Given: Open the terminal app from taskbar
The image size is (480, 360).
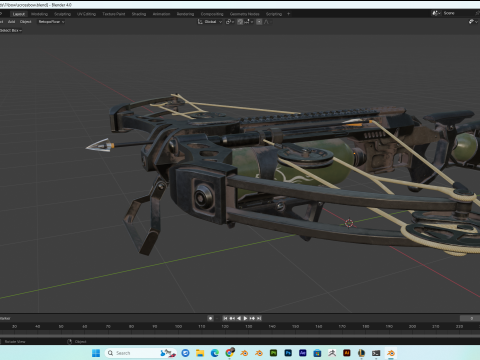Looking at the screenshot, I should click(376, 353).
